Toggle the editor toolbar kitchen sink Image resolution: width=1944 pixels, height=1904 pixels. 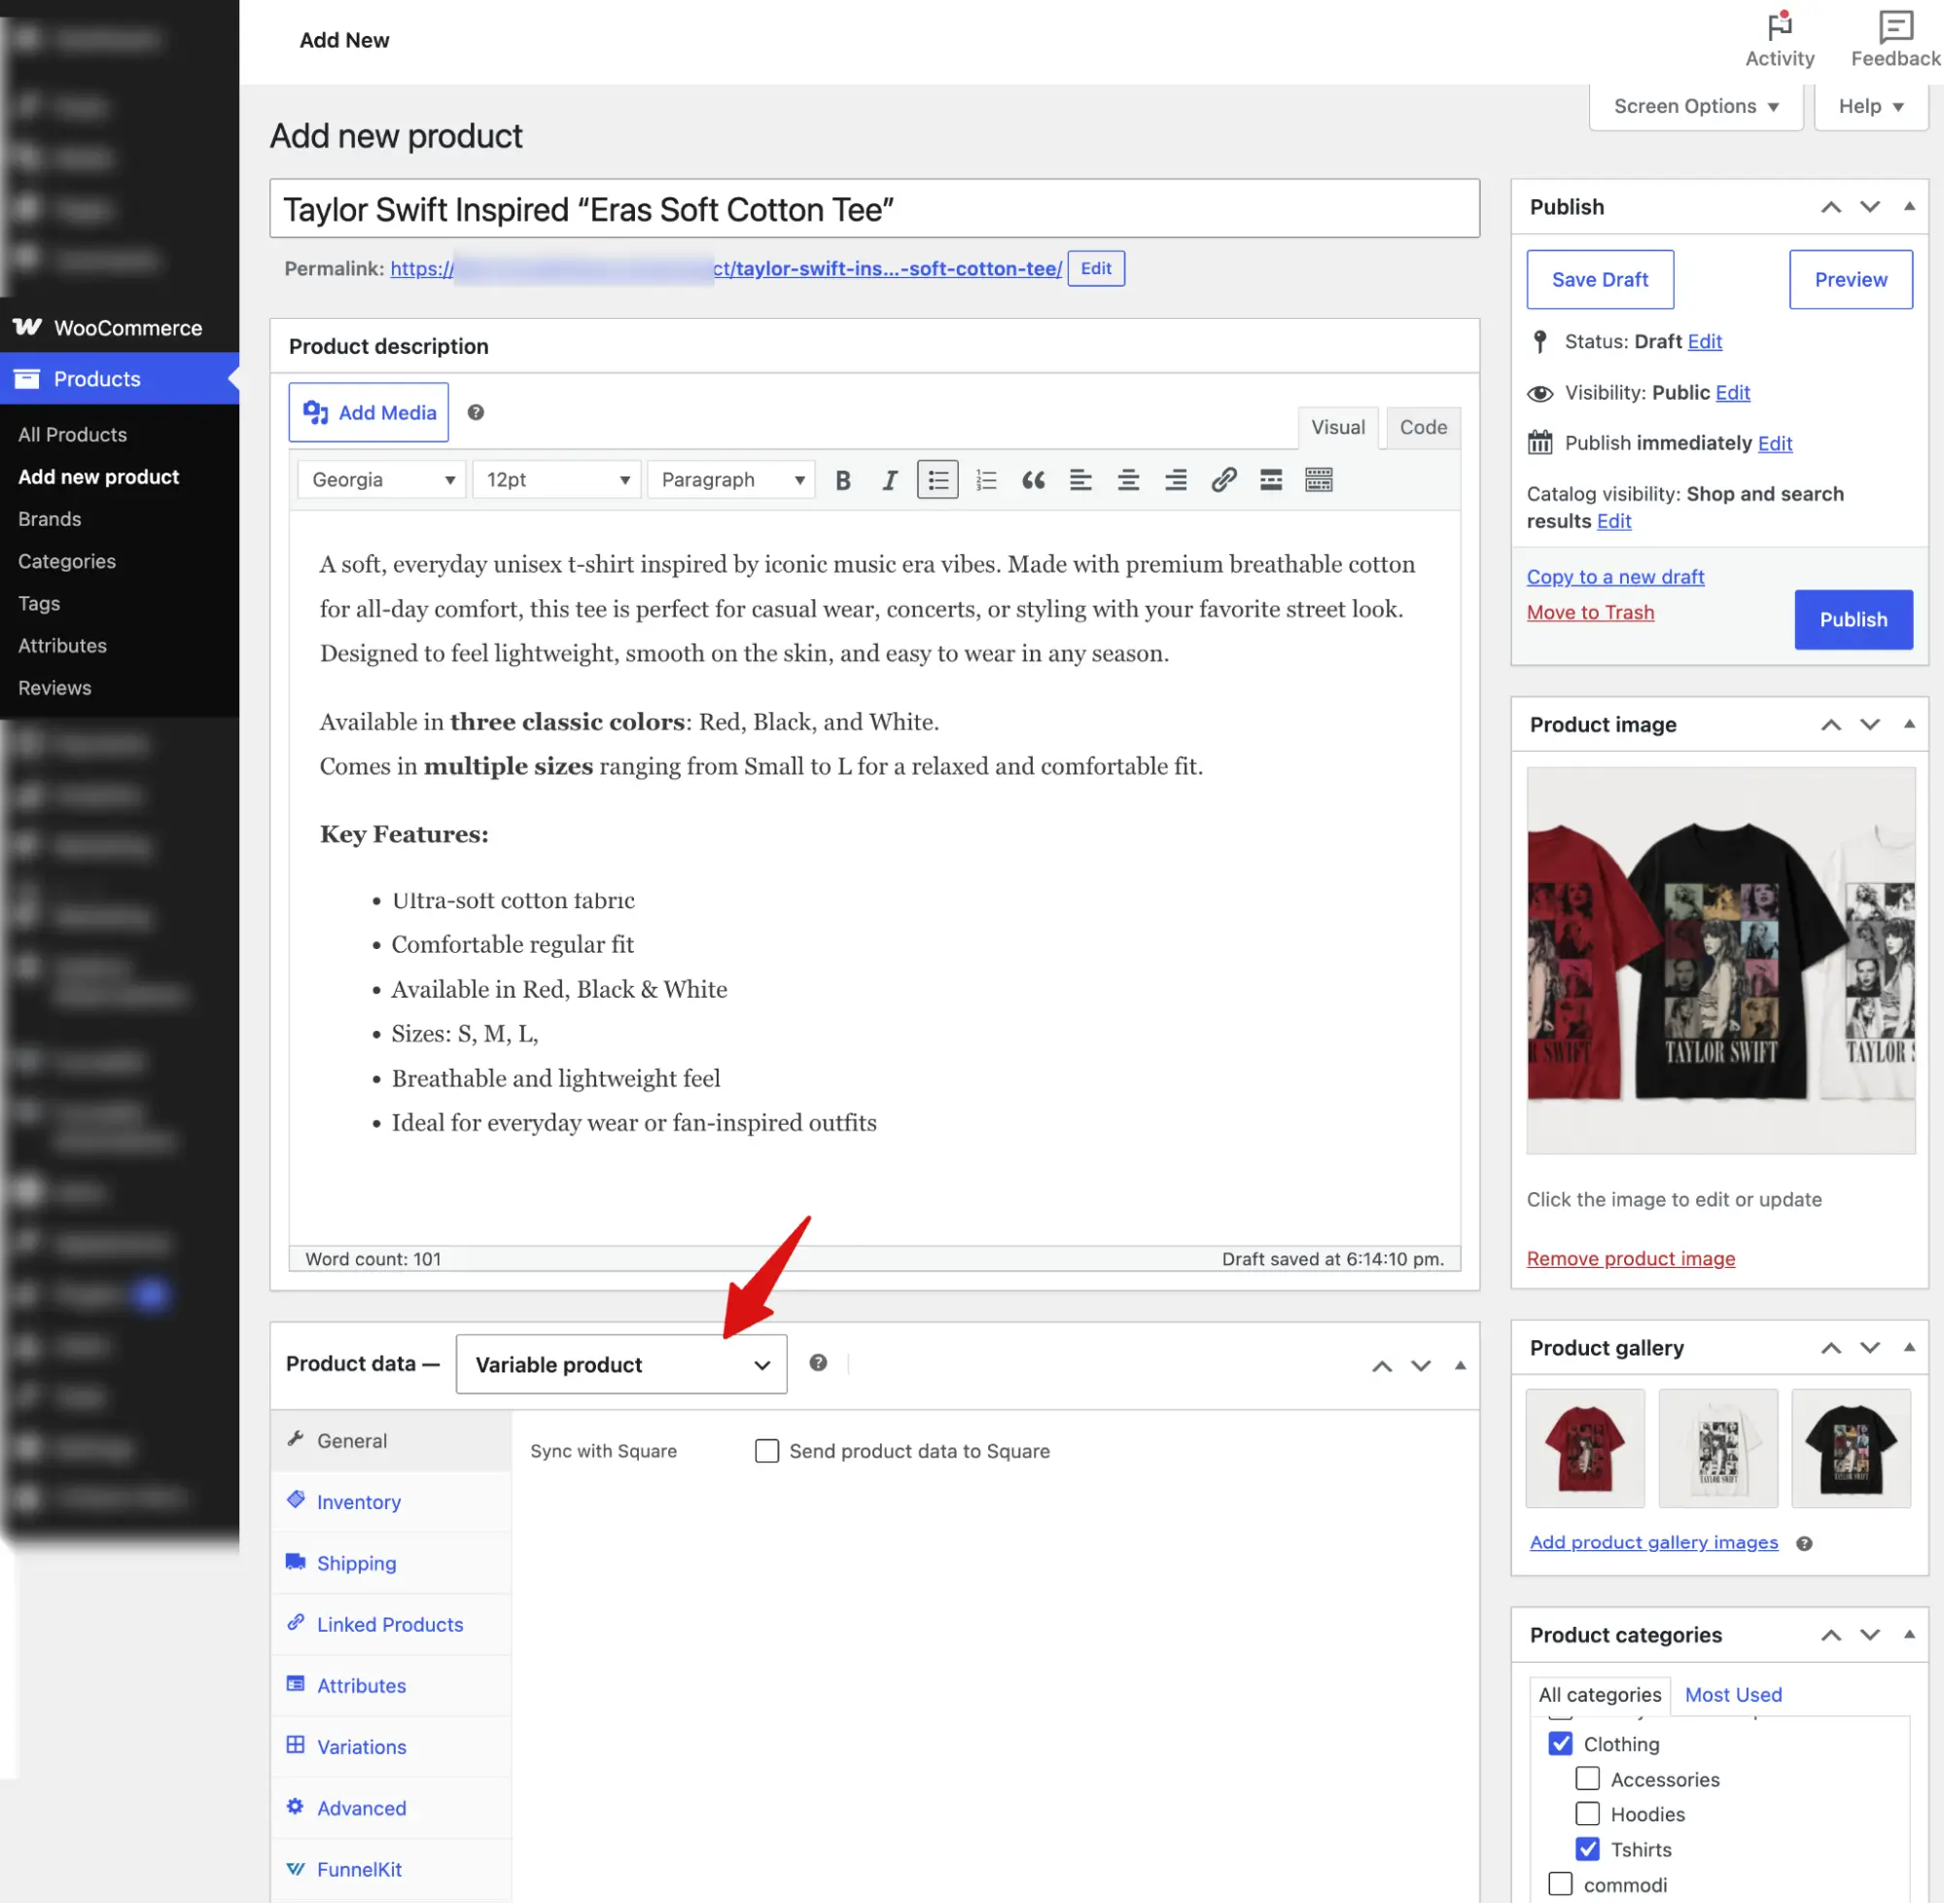1319,480
